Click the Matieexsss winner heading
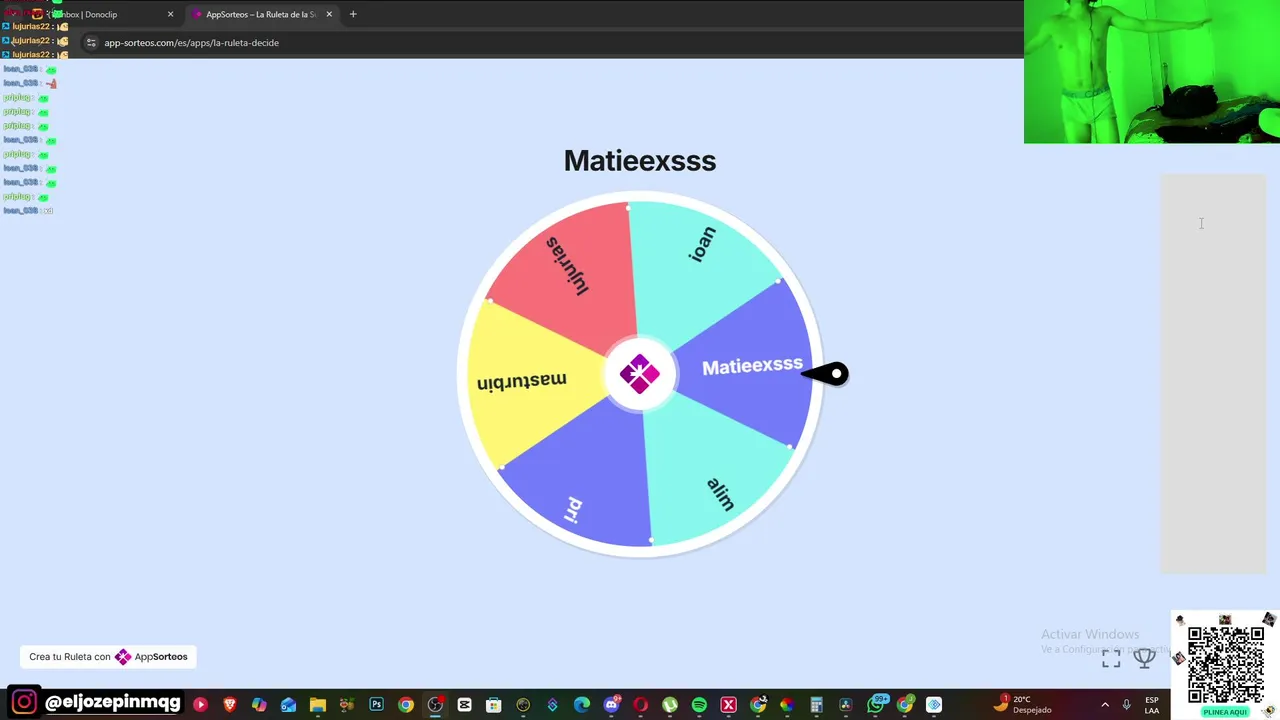Viewport: 1280px width, 720px height. click(640, 160)
